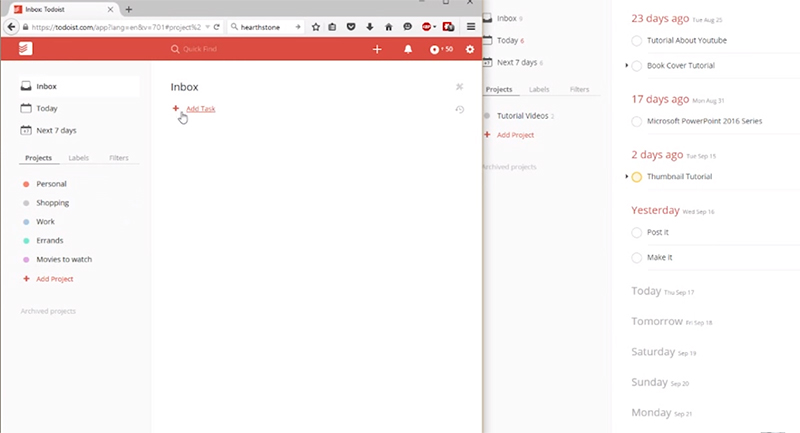Viewport: 800px width, 433px height.
Task: Click the task history clock icon
Action: point(459,109)
